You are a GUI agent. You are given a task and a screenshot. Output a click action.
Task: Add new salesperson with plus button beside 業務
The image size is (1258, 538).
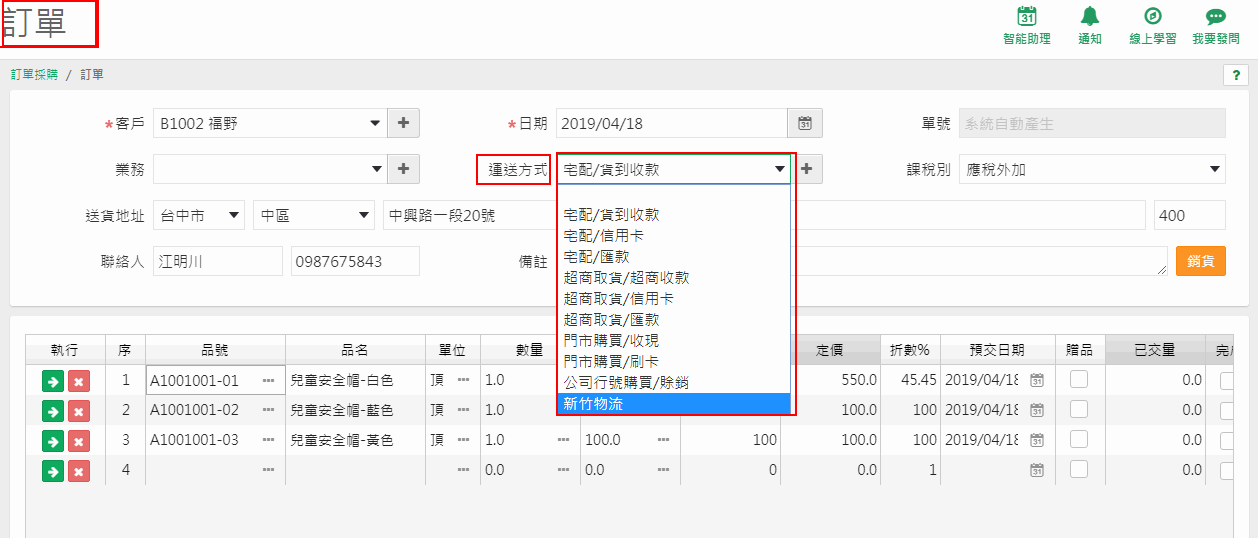pyautogui.click(x=403, y=169)
